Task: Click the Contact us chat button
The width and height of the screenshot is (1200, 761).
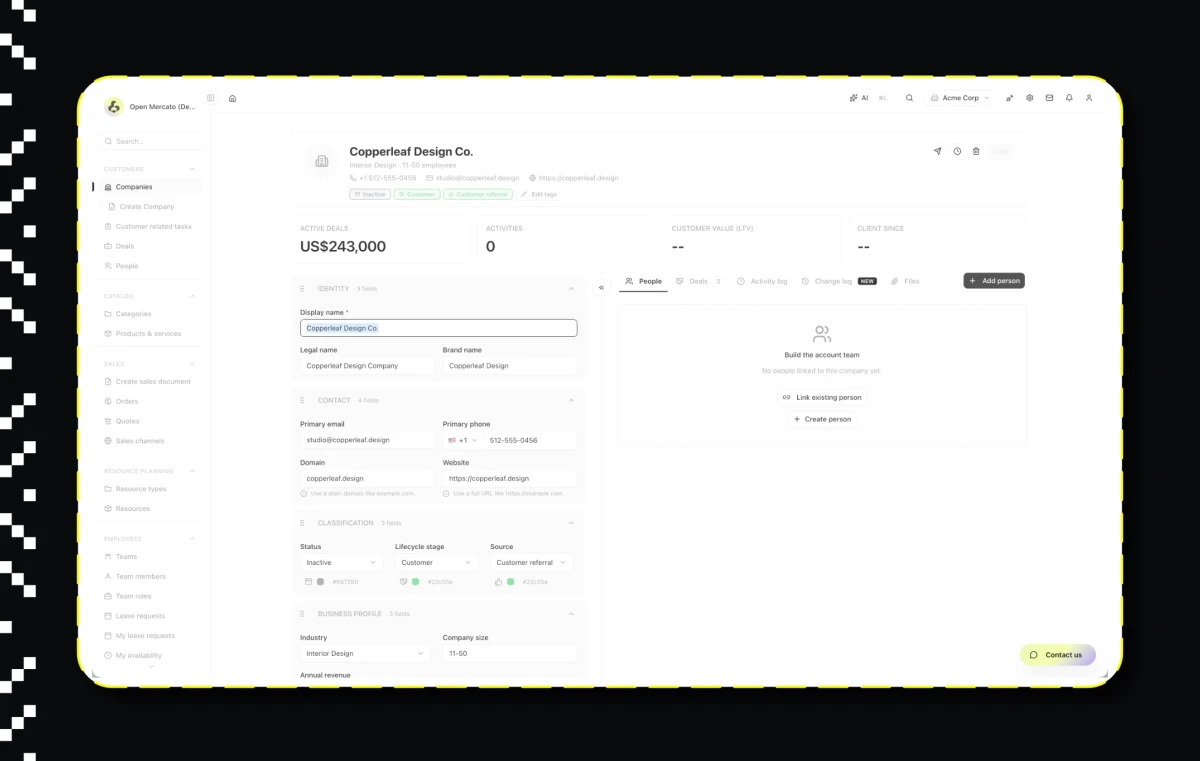Action: pos(1058,655)
